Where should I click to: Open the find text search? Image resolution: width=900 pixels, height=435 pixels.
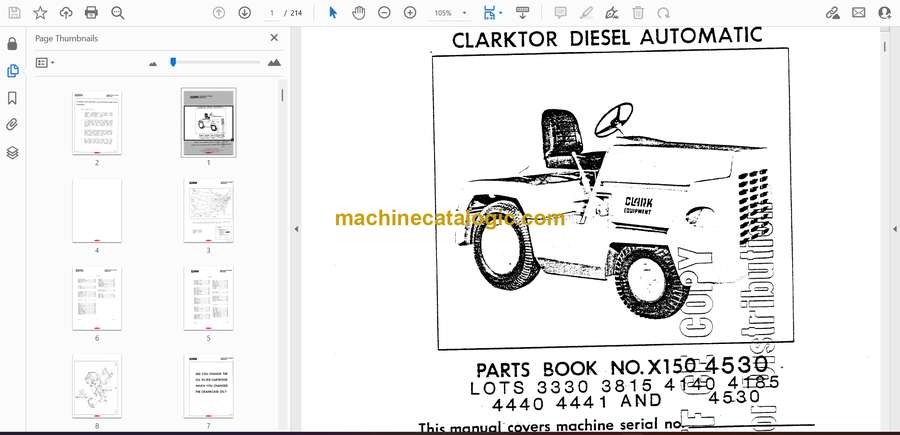coord(118,13)
